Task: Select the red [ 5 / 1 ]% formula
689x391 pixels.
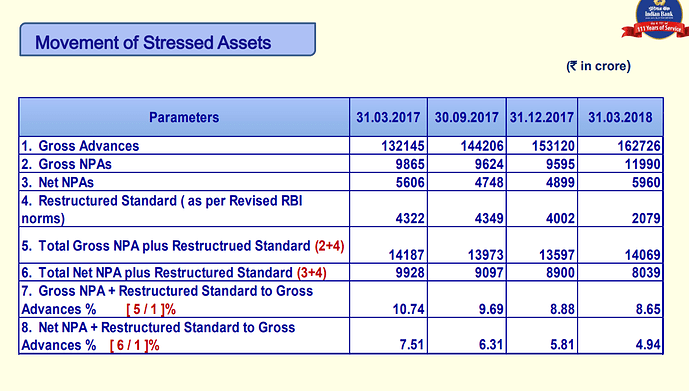Action: coord(151,309)
